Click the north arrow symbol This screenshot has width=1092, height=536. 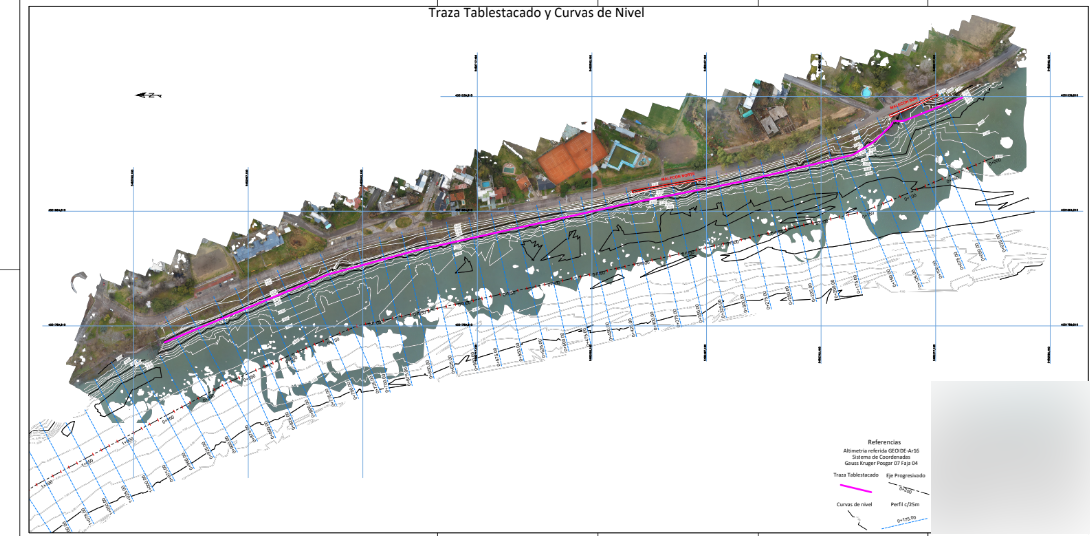coord(149,95)
